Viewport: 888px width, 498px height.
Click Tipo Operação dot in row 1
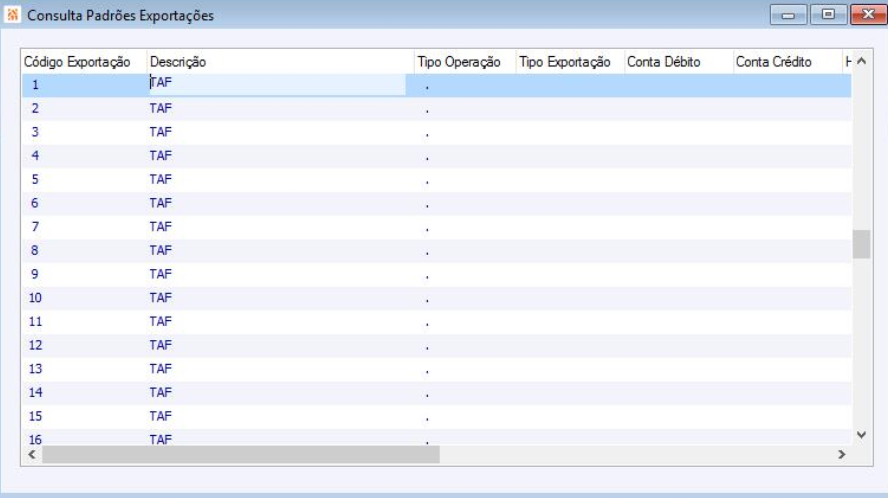click(427, 88)
